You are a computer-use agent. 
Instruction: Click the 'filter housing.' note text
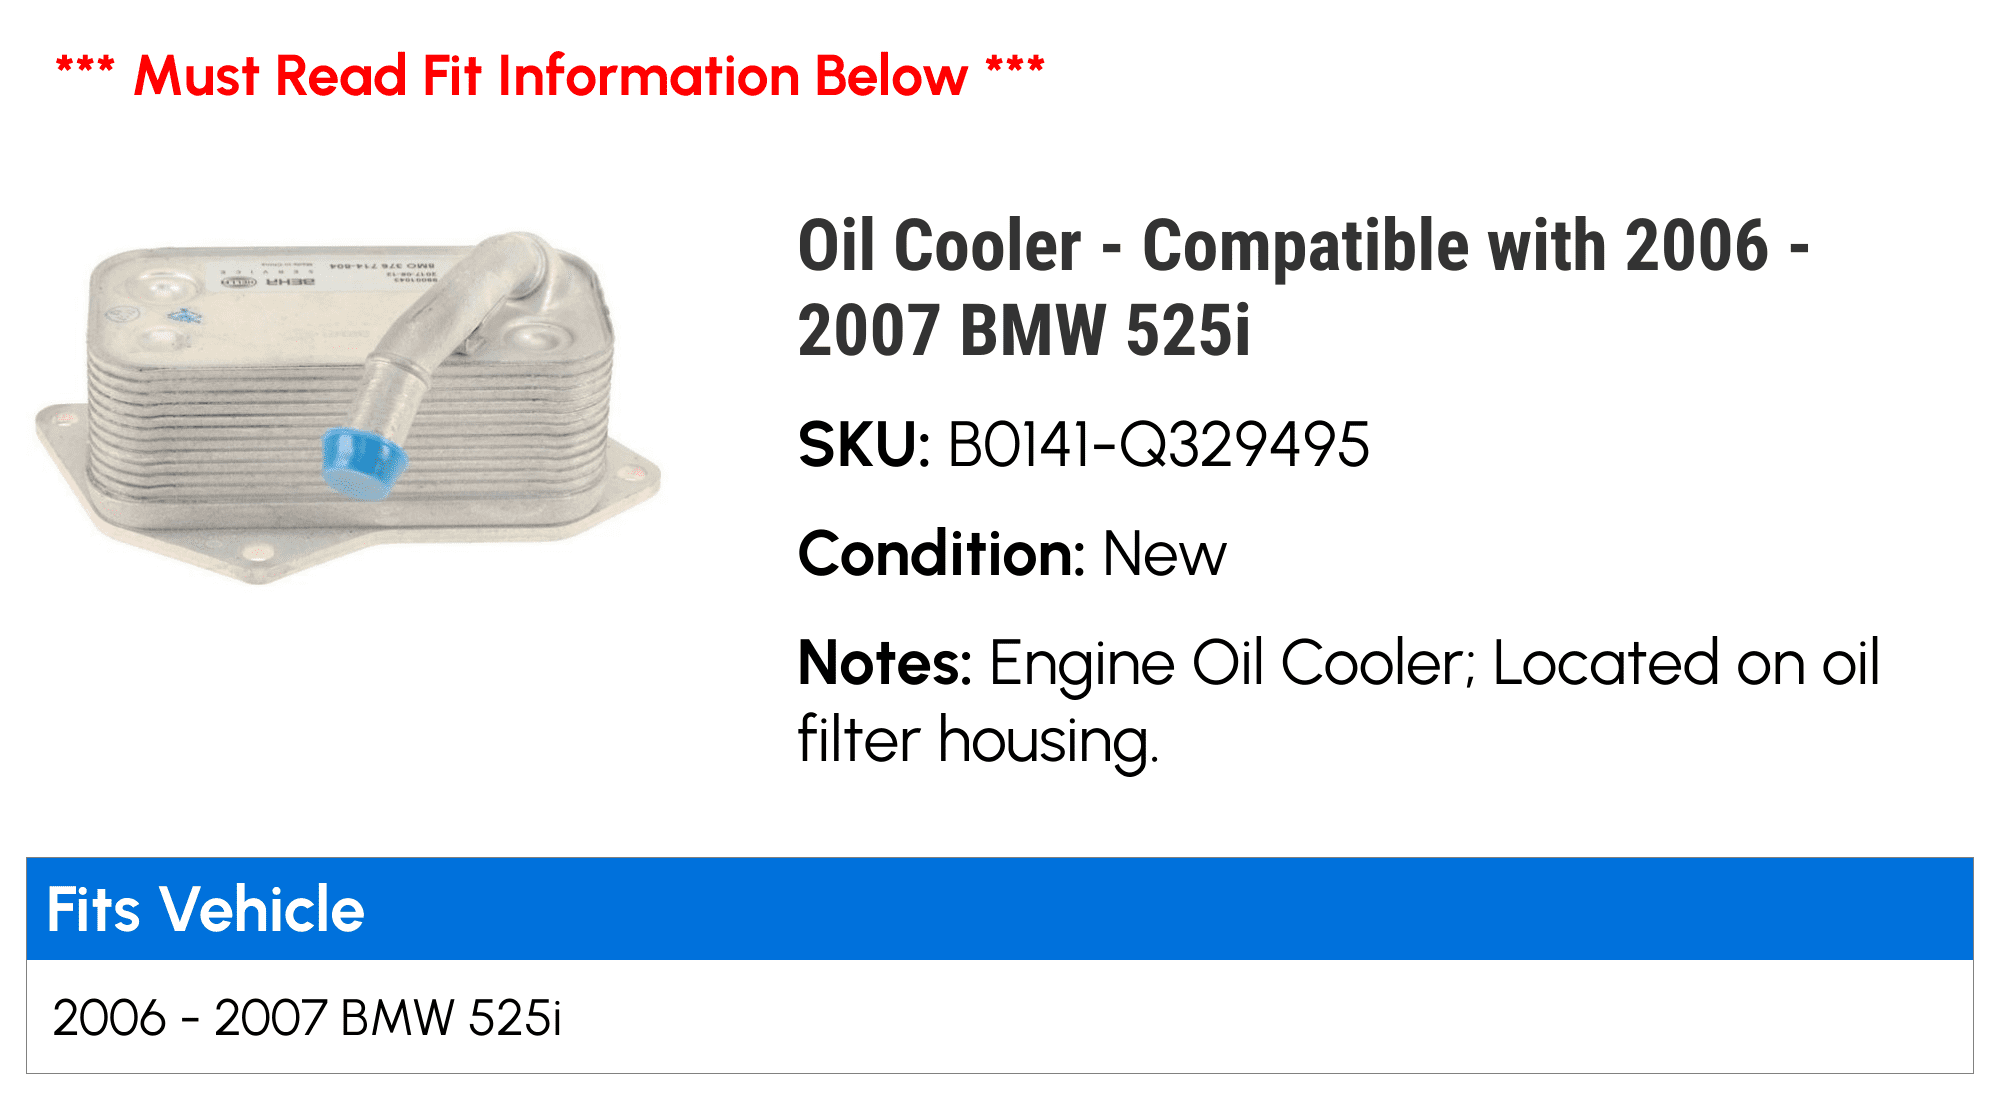point(978,741)
